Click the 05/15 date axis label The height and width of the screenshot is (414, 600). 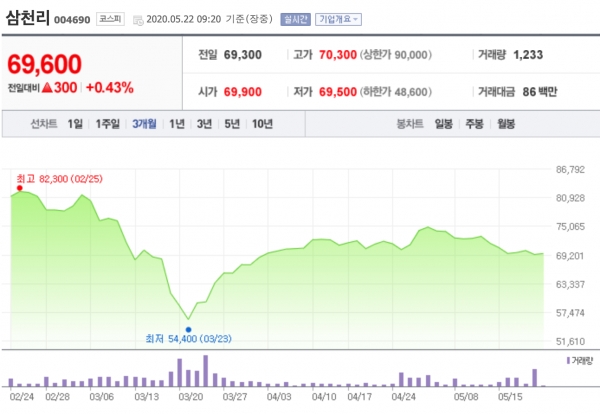[510, 397]
